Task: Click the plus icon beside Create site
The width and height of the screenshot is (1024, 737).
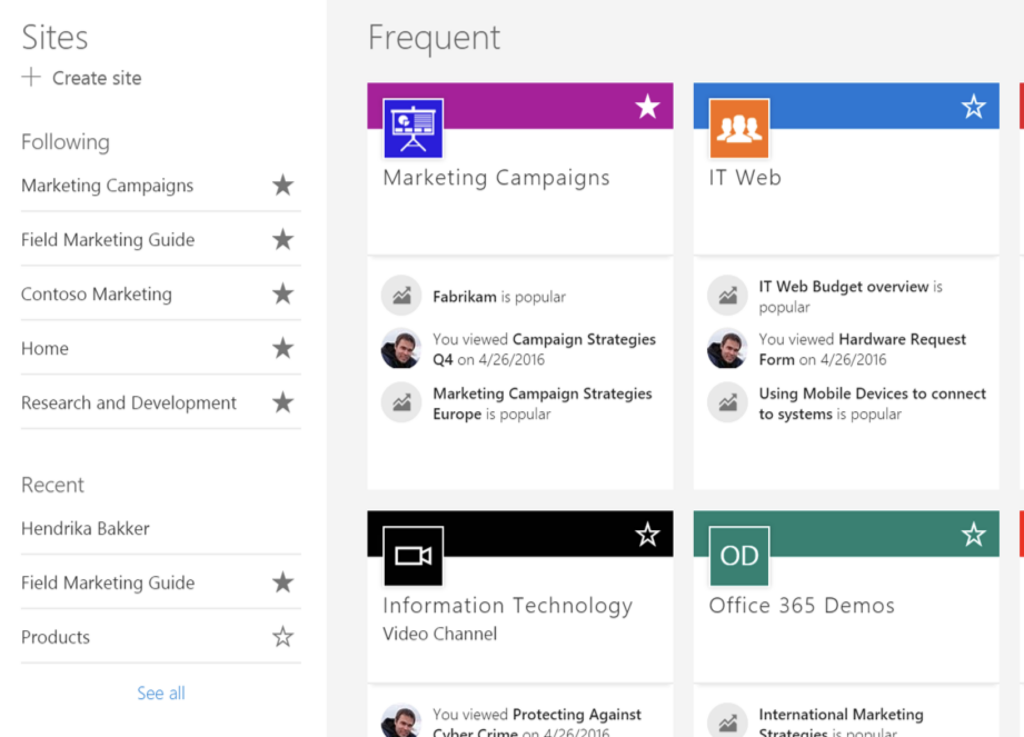Action: (31, 77)
